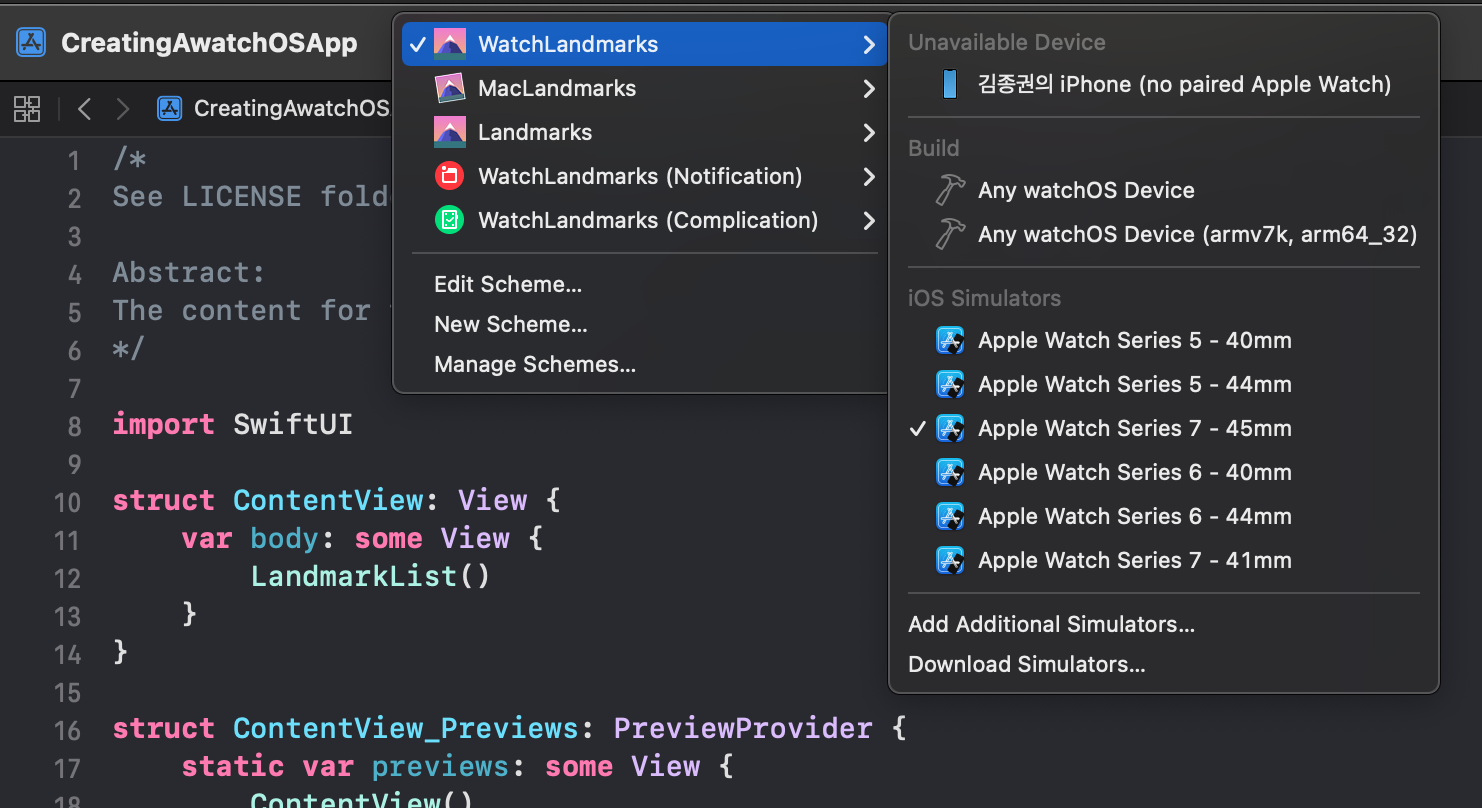
Task: Click simulator icon for Series 5 - 44mm
Action: coord(949,384)
